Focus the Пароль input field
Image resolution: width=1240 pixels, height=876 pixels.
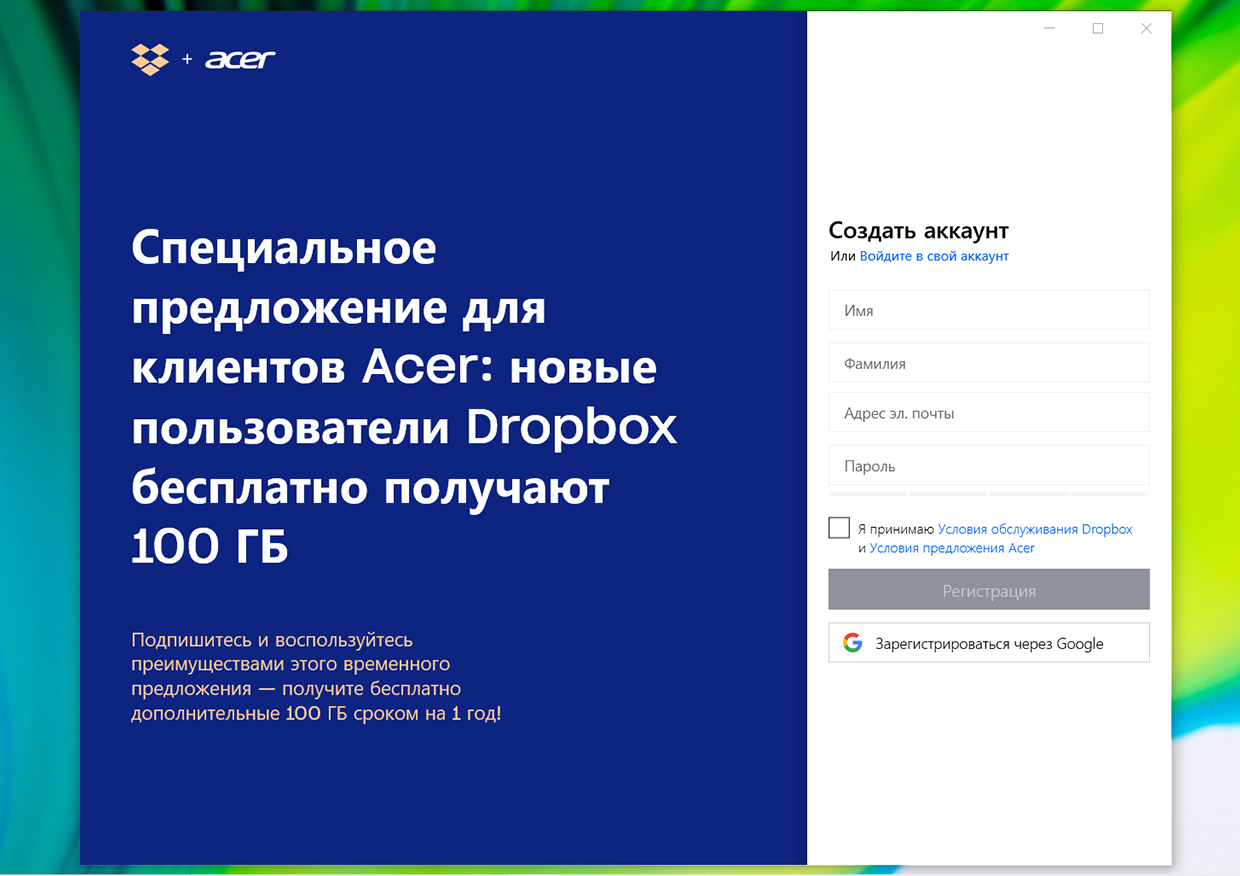(x=989, y=466)
